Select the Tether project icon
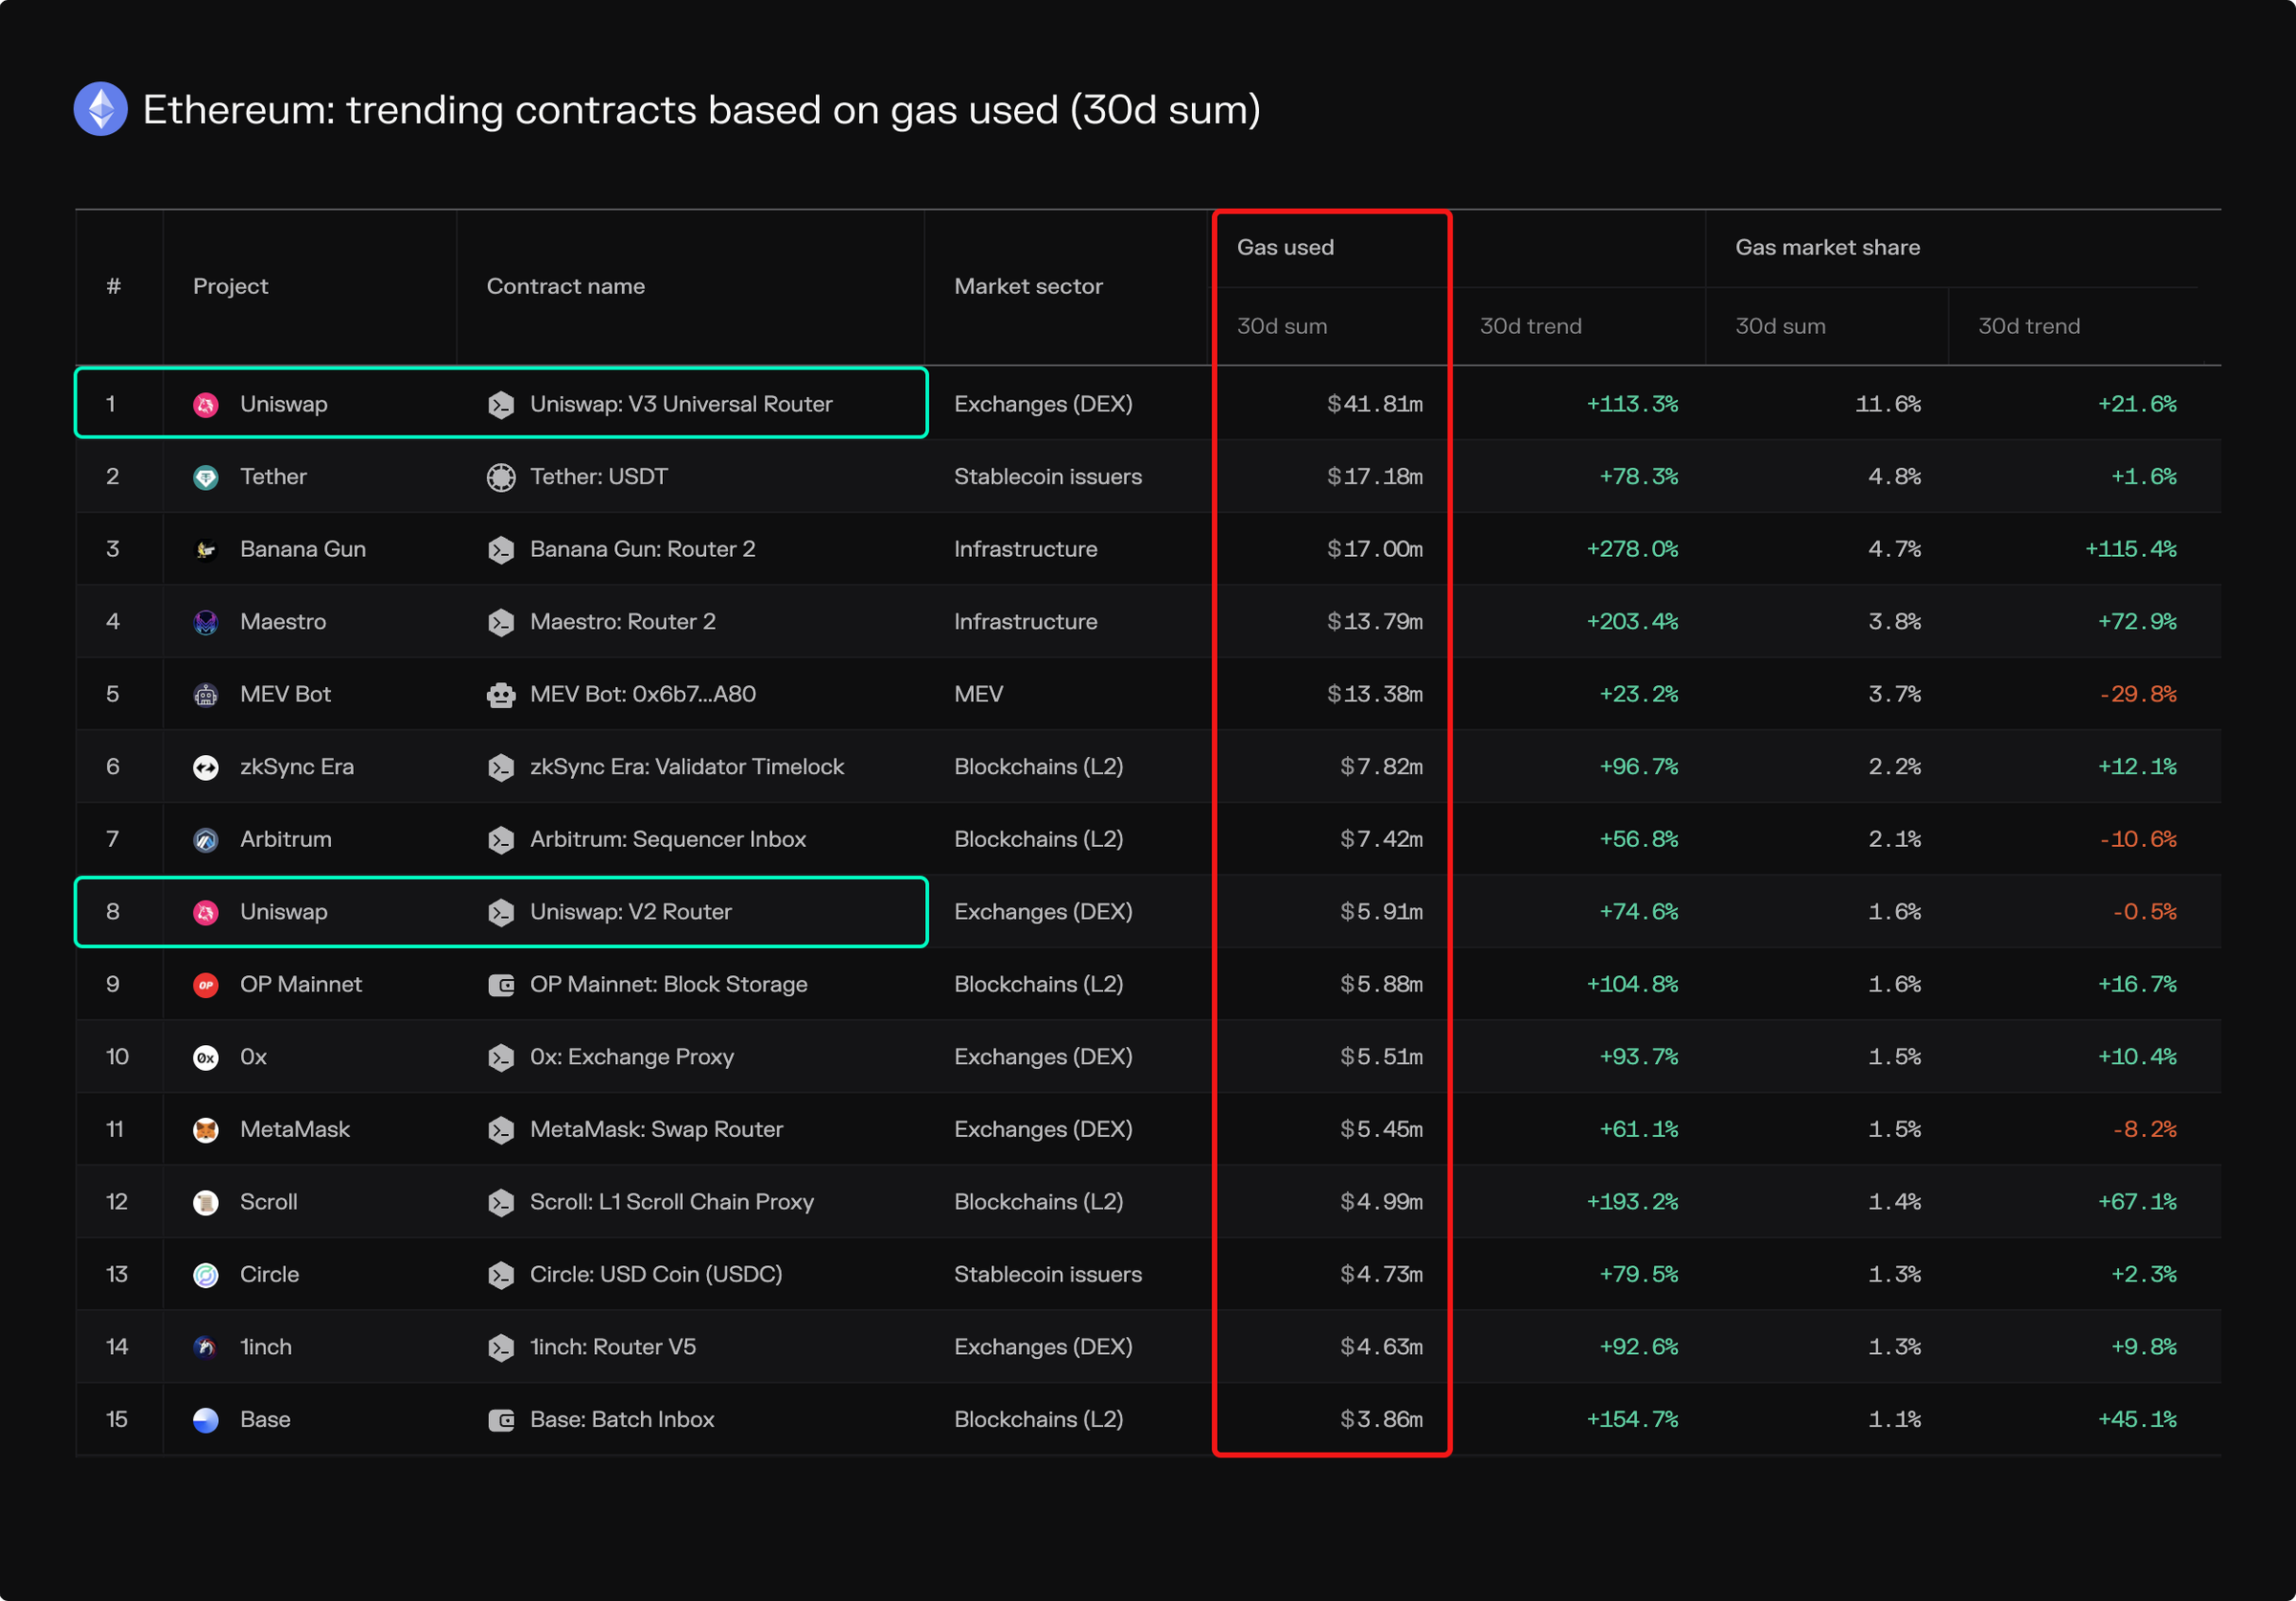Image resolution: width=2296 pixels, height=1601 pixels. tap(206, 477)
